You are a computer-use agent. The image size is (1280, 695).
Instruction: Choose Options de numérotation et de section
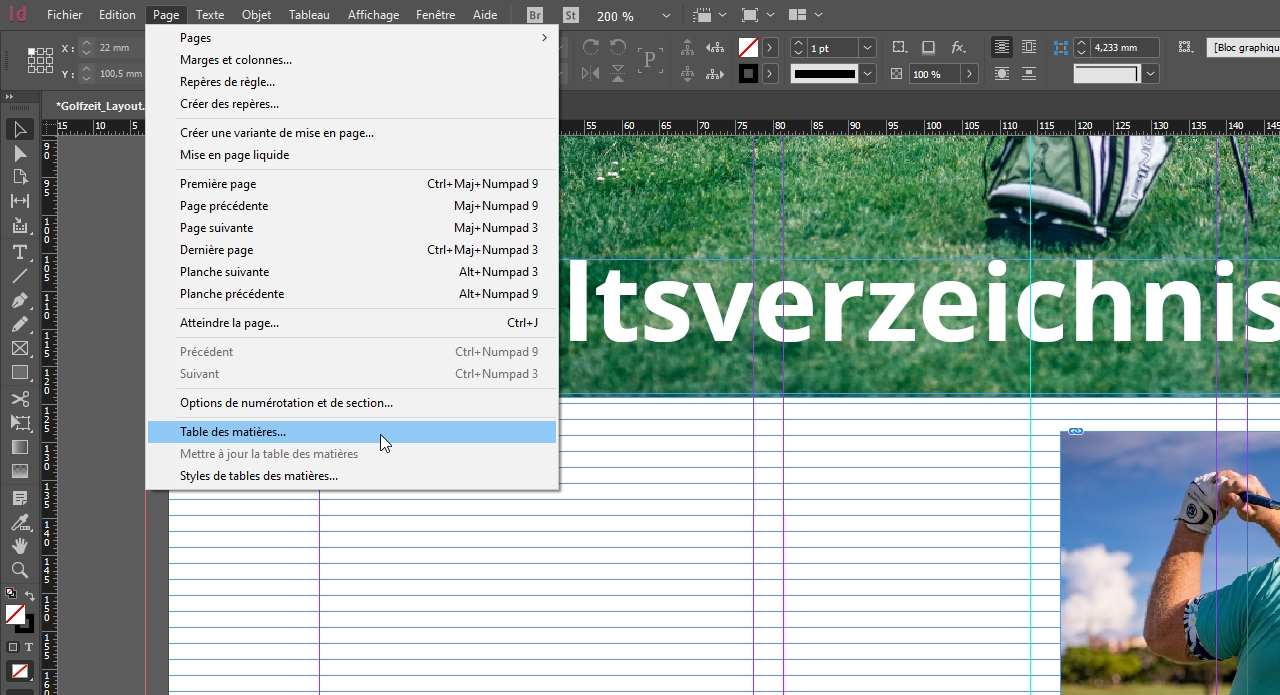351,403
